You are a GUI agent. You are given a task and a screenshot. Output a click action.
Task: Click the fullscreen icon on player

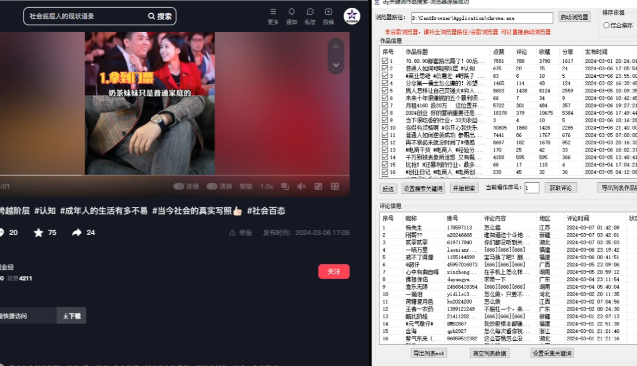[x=335, y=186]
